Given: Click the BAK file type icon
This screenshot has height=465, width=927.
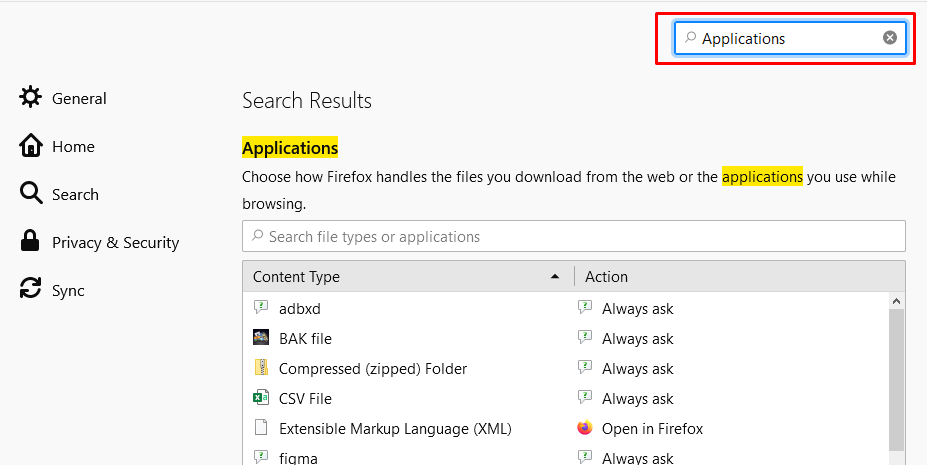Looking at the screenshot, I should [261, 338].
